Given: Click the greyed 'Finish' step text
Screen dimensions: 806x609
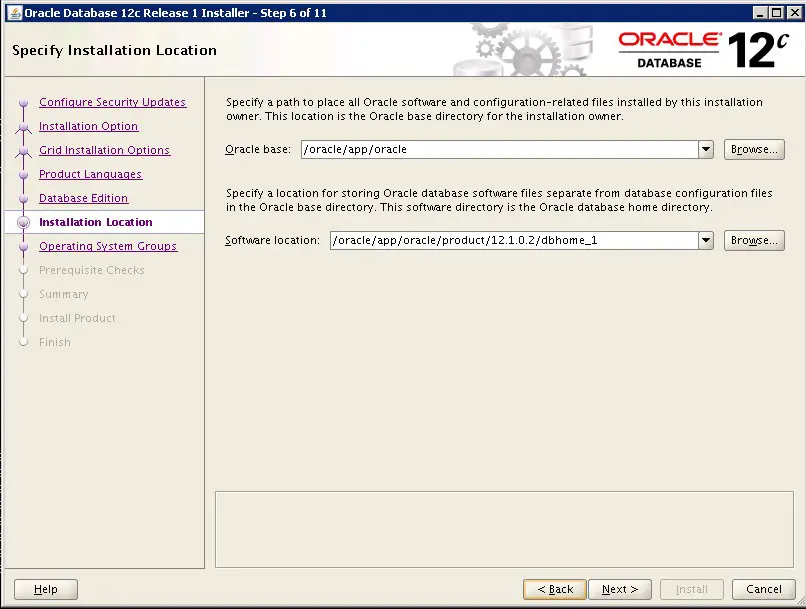Looking at the screenshot, I should [x=55, y=342].
